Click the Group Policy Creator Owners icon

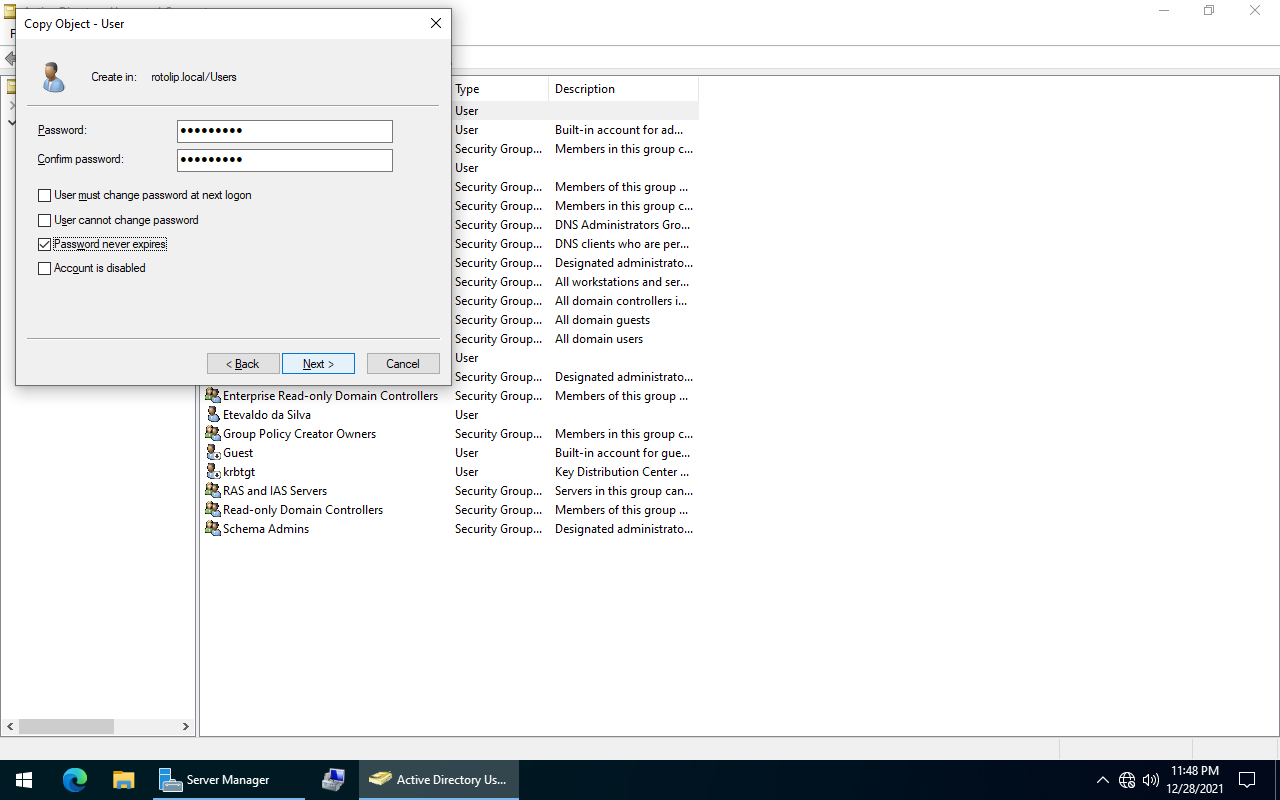tap(213, 434)
